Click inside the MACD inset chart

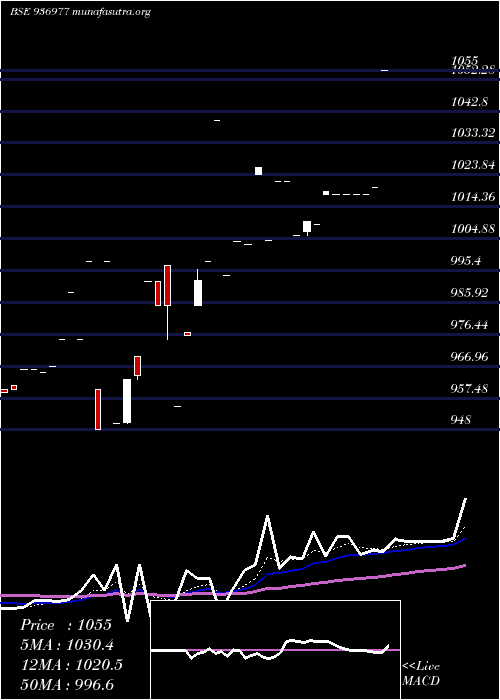tap(275, 650)
